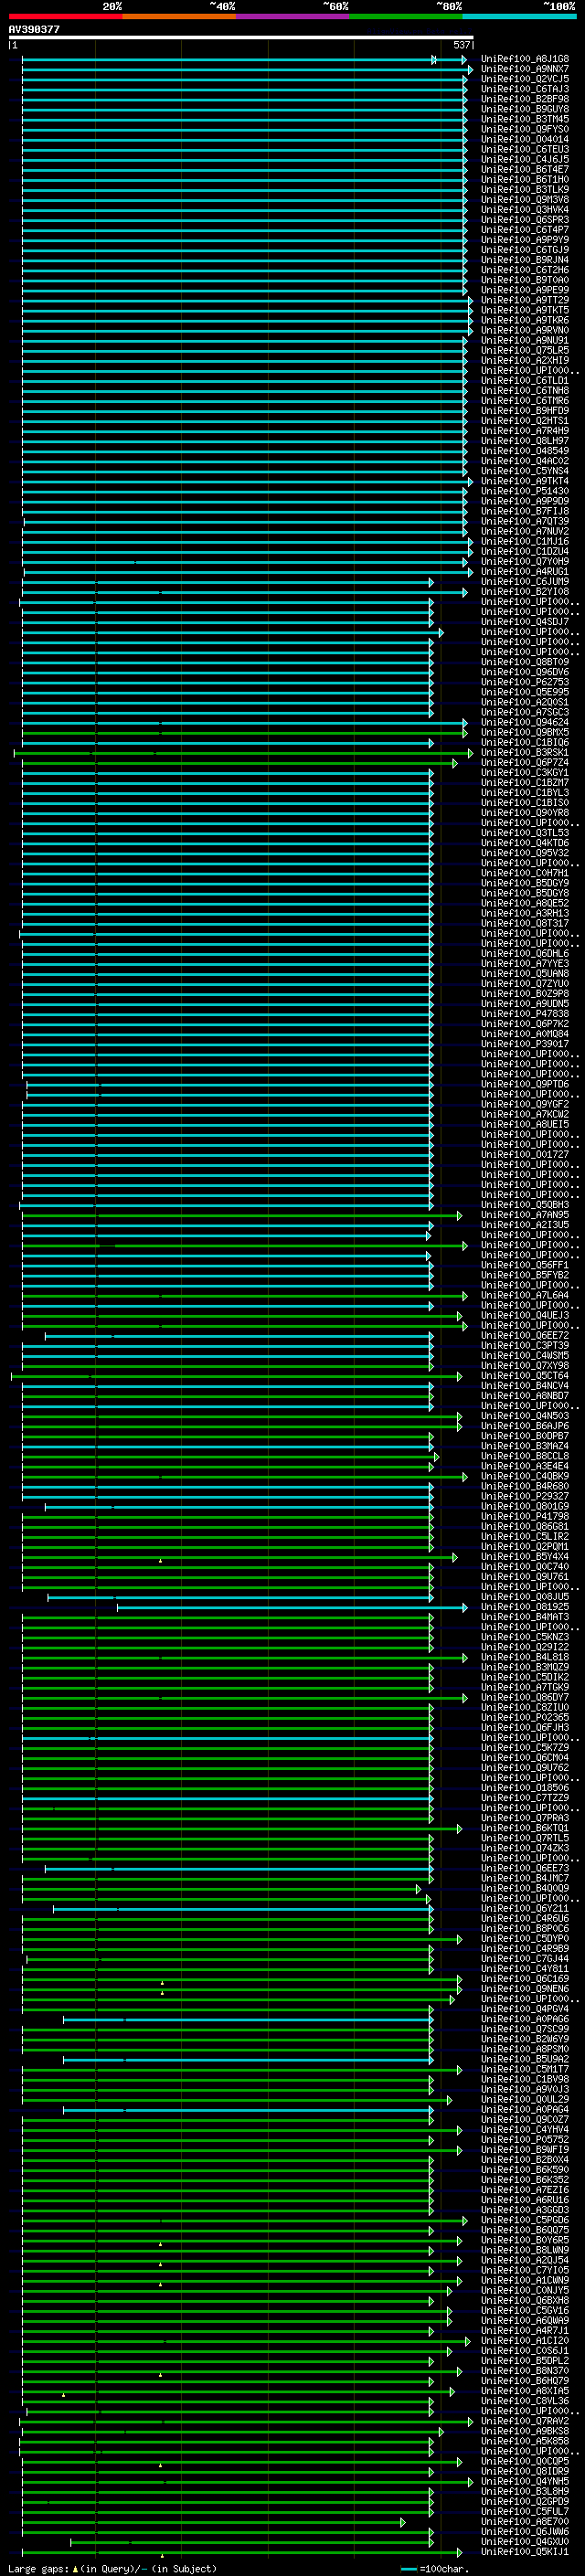Open hit UniRef100_B9GUY8
This screenshot has height=2576, width=585.
tap(525, 109)
